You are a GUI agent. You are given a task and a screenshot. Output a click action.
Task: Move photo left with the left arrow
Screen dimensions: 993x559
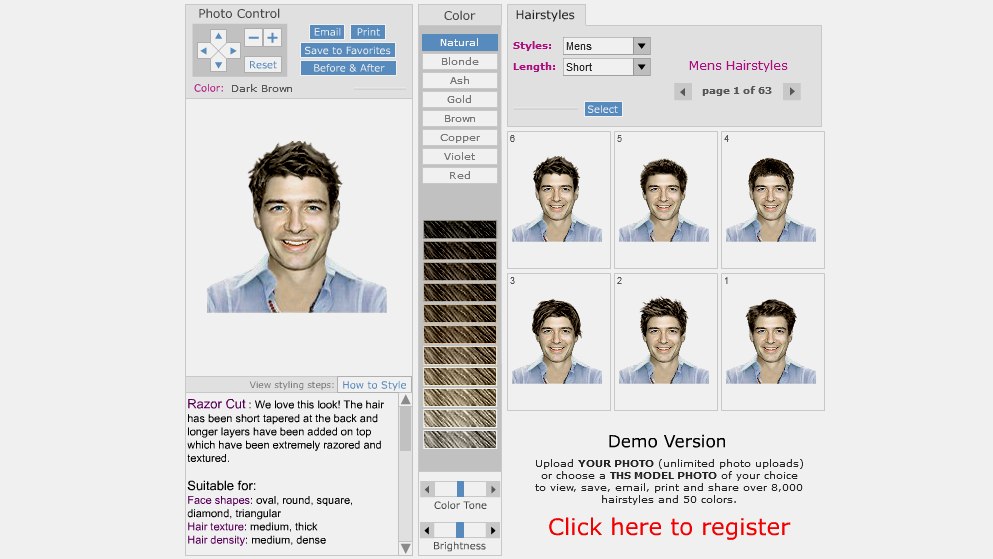tap(204, 50)
